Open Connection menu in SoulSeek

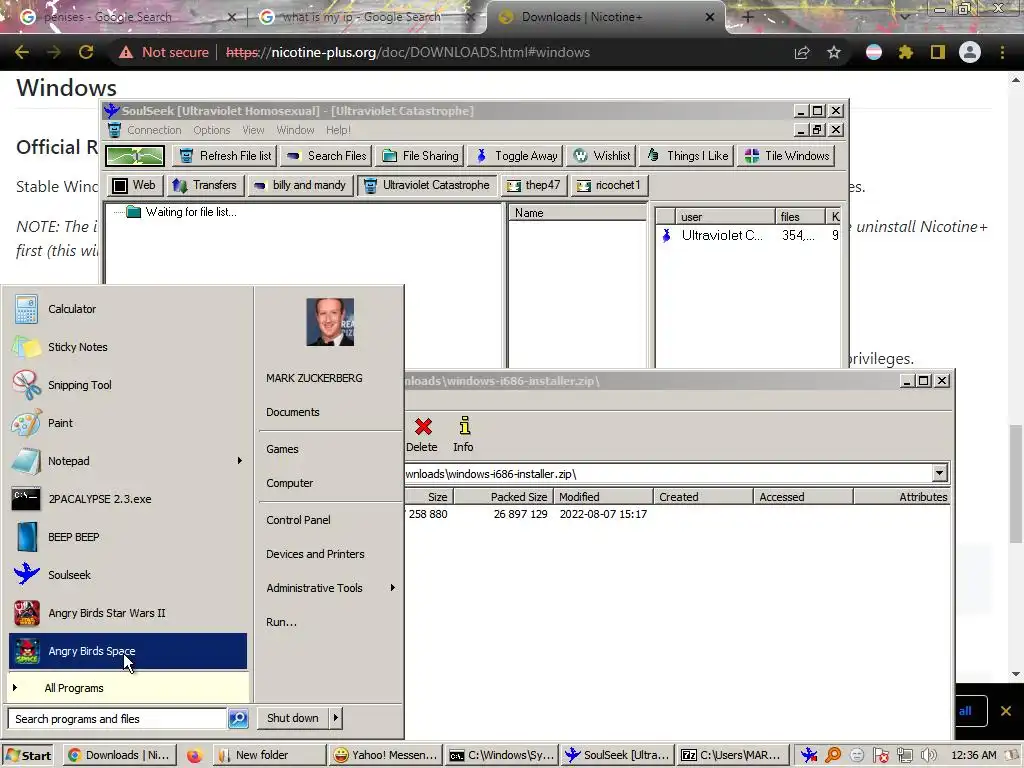[x=154, y=130]
